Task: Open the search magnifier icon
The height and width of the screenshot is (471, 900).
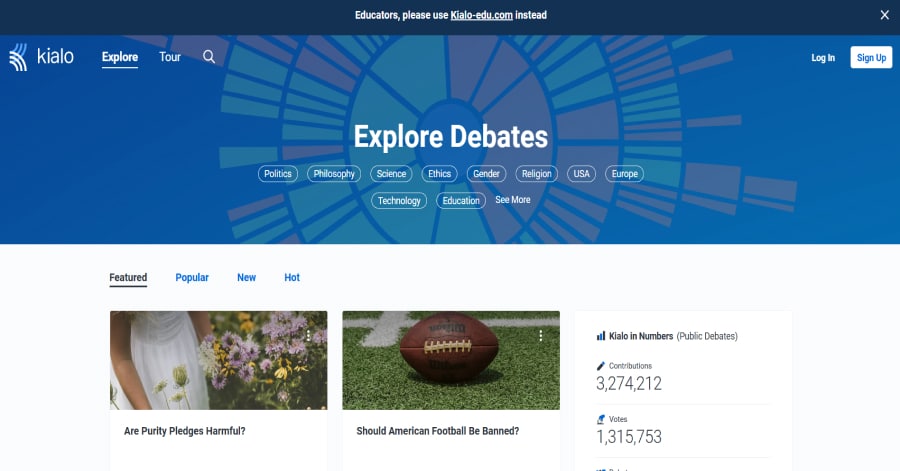Action: click(209, 57)
